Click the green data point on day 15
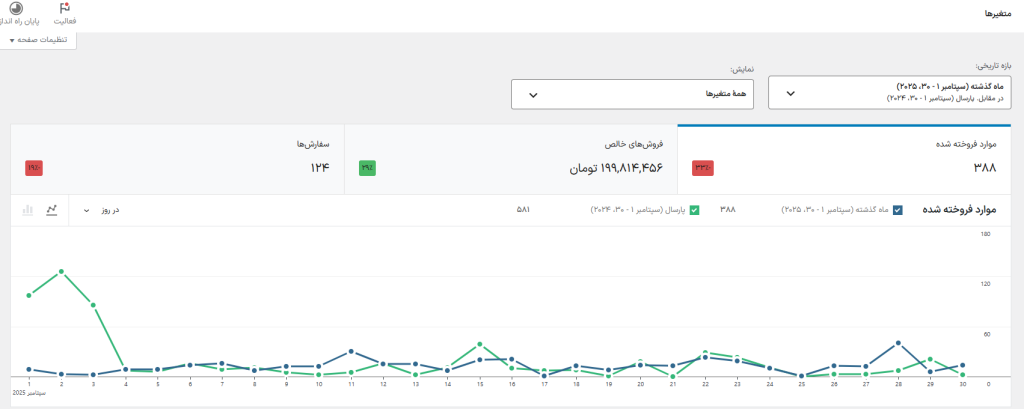The width and height of the screenshot is (1024, 409). 480,344
